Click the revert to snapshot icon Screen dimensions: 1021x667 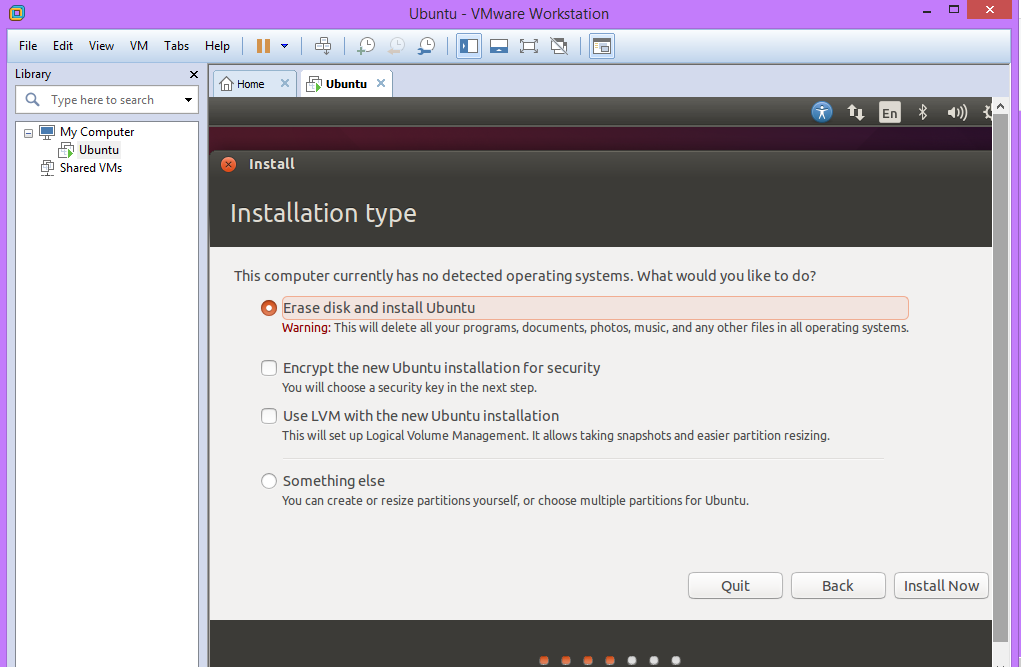tap(396, 46)
